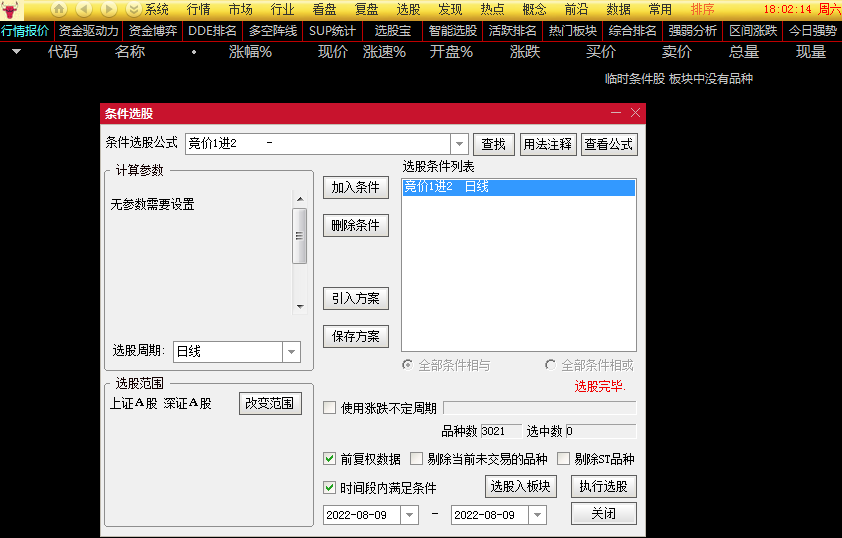842x538 pixels.
Task: Enable 剔除当前未交易的品种 checkbox
Action: pos(416,459)
